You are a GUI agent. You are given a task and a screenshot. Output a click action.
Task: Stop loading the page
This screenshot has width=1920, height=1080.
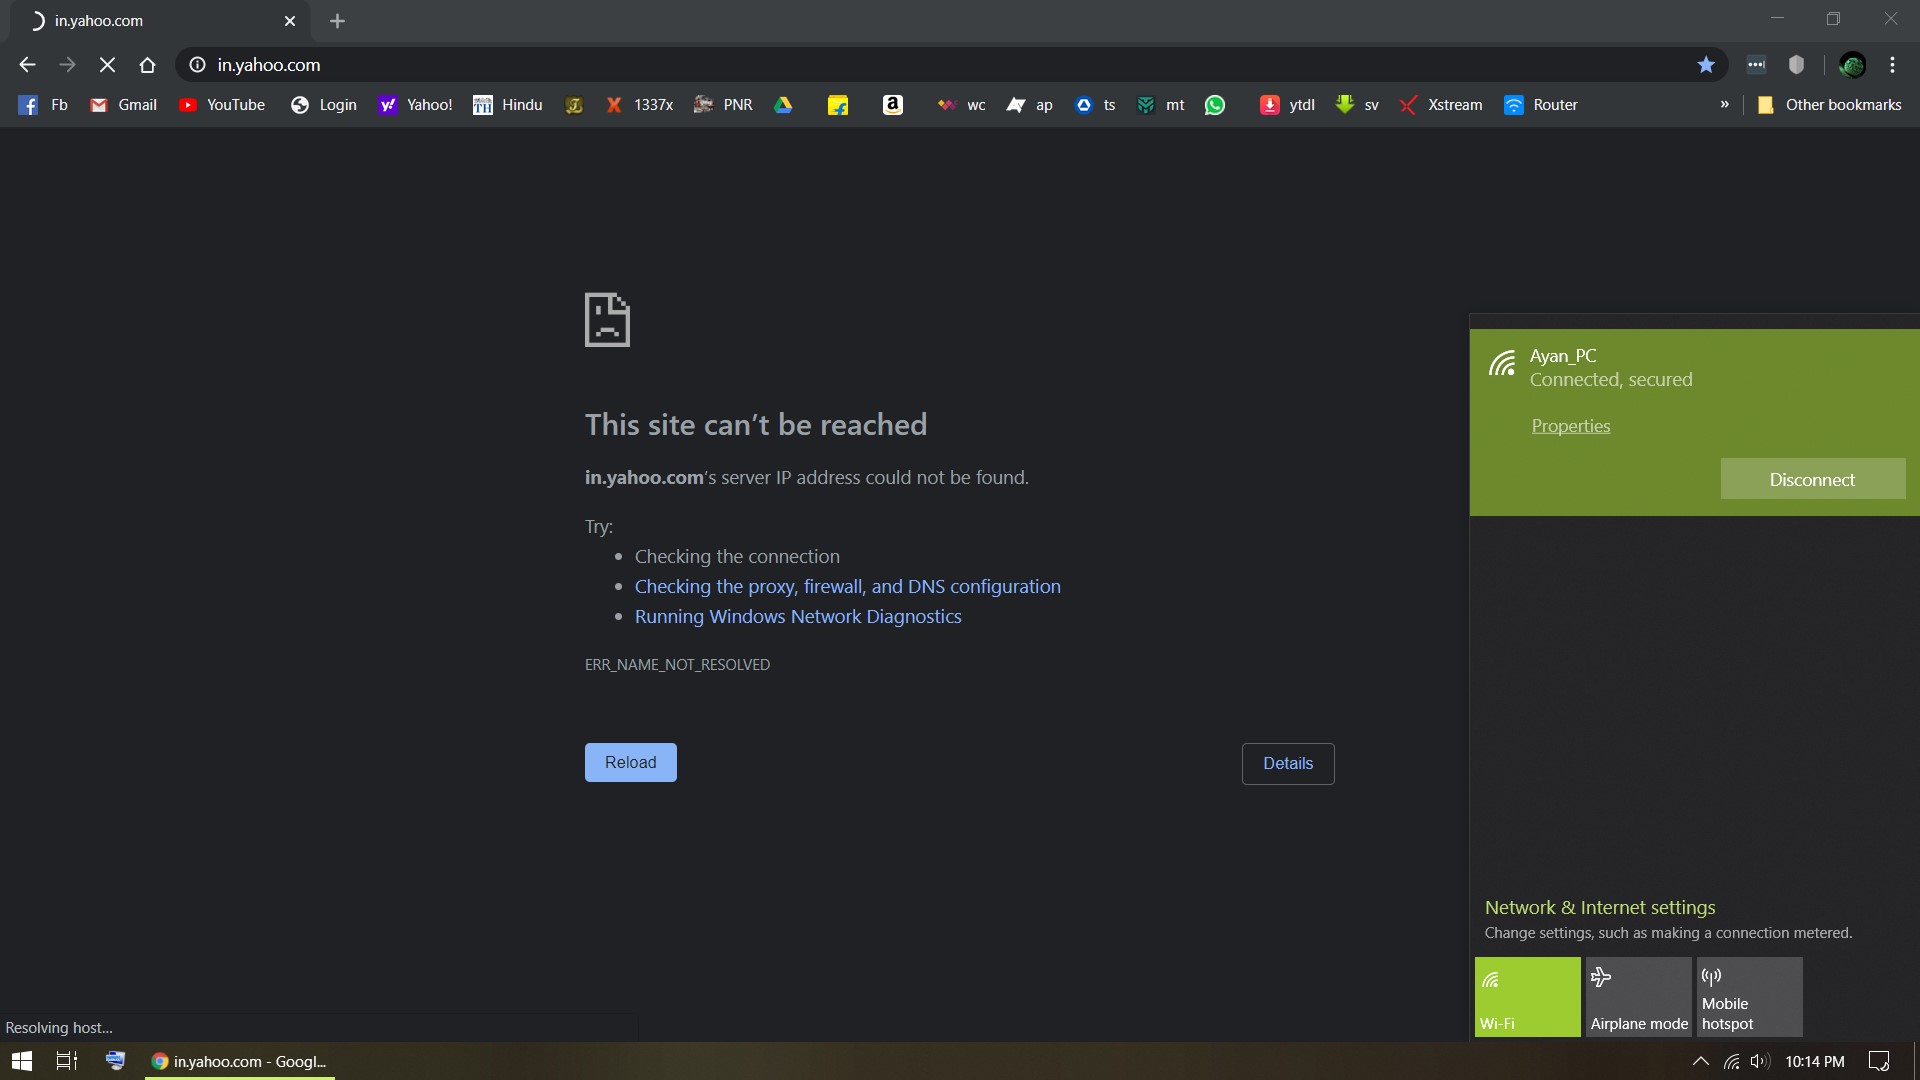pos(107,65)
